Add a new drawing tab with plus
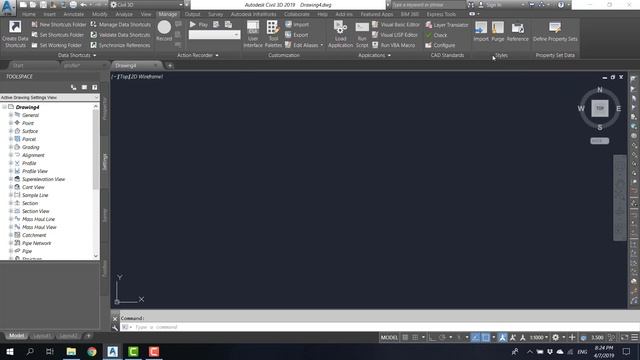Viewport: 640px width, 360px height. click(x=170, y=65)
